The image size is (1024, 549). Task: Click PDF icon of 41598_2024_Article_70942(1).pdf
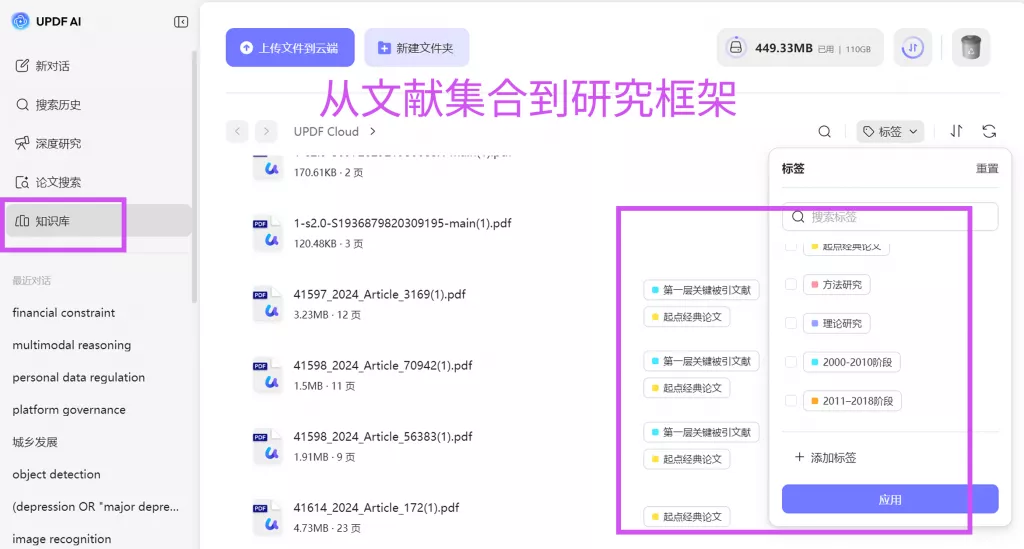click(266, 375)
